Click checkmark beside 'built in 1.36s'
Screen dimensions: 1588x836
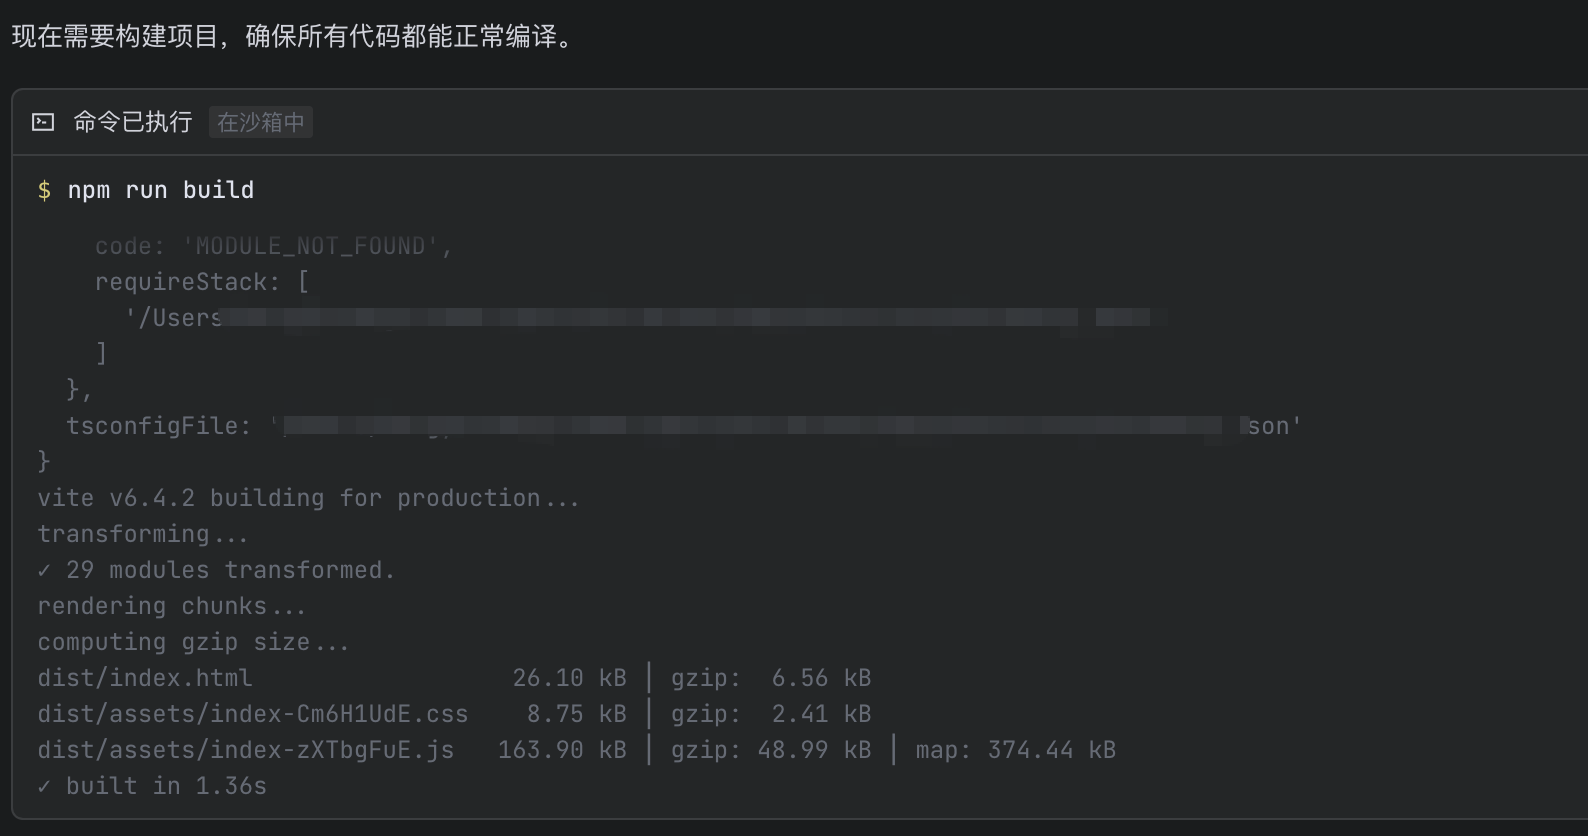[44, 786]
